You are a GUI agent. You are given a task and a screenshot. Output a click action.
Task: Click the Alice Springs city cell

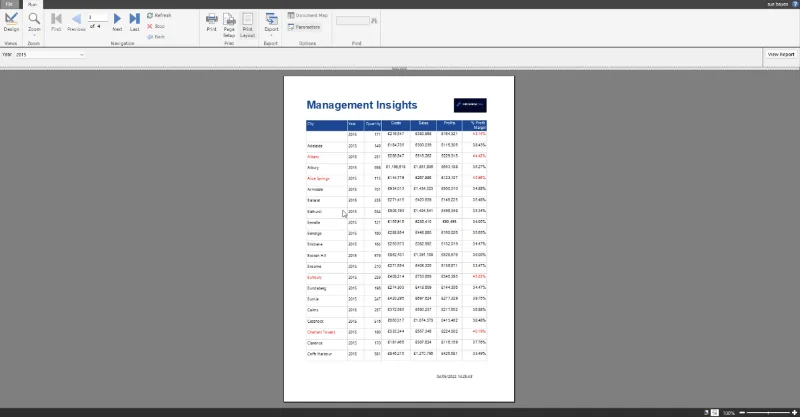(327, 179)
